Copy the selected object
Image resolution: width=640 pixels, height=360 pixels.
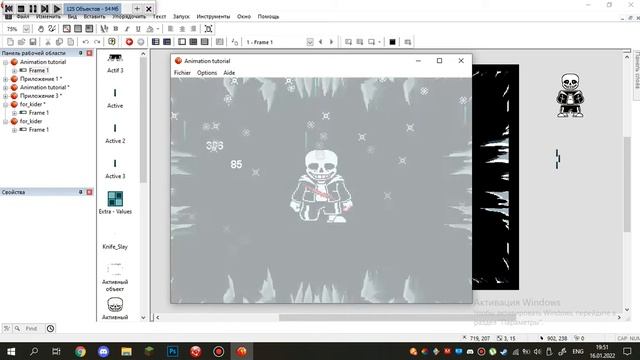click(x=59, y=42)
